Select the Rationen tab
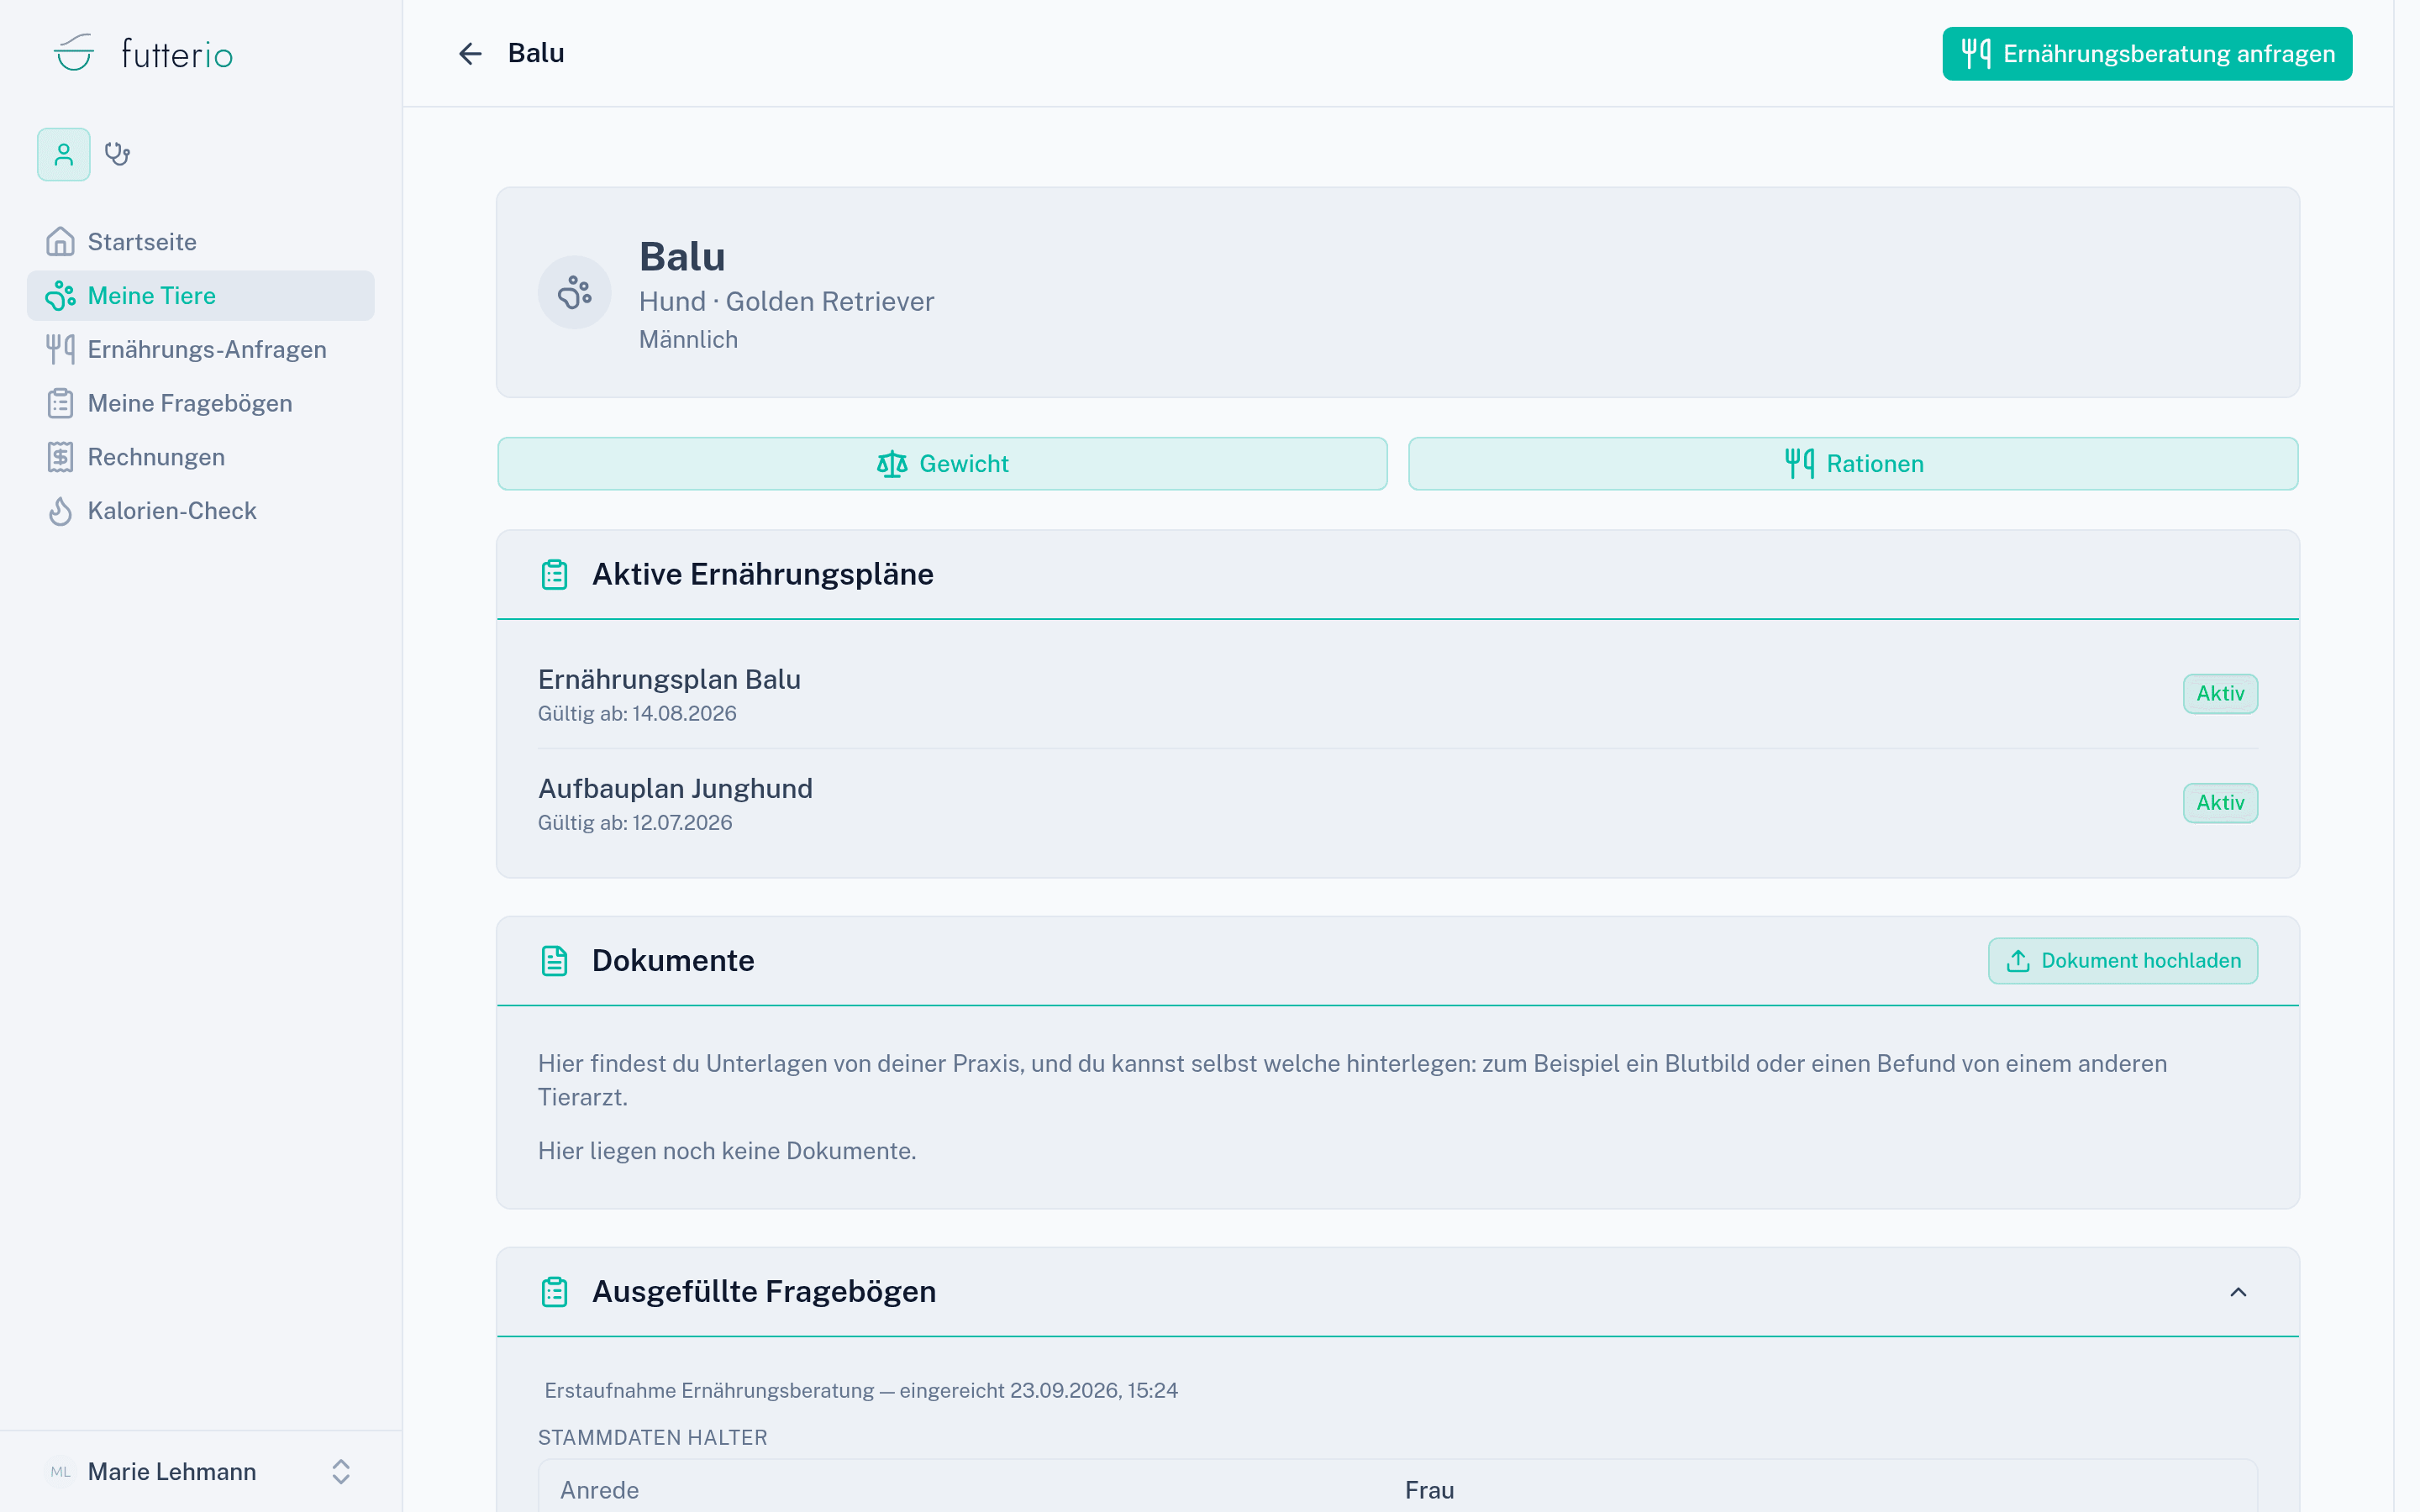 pos(1853,464)
